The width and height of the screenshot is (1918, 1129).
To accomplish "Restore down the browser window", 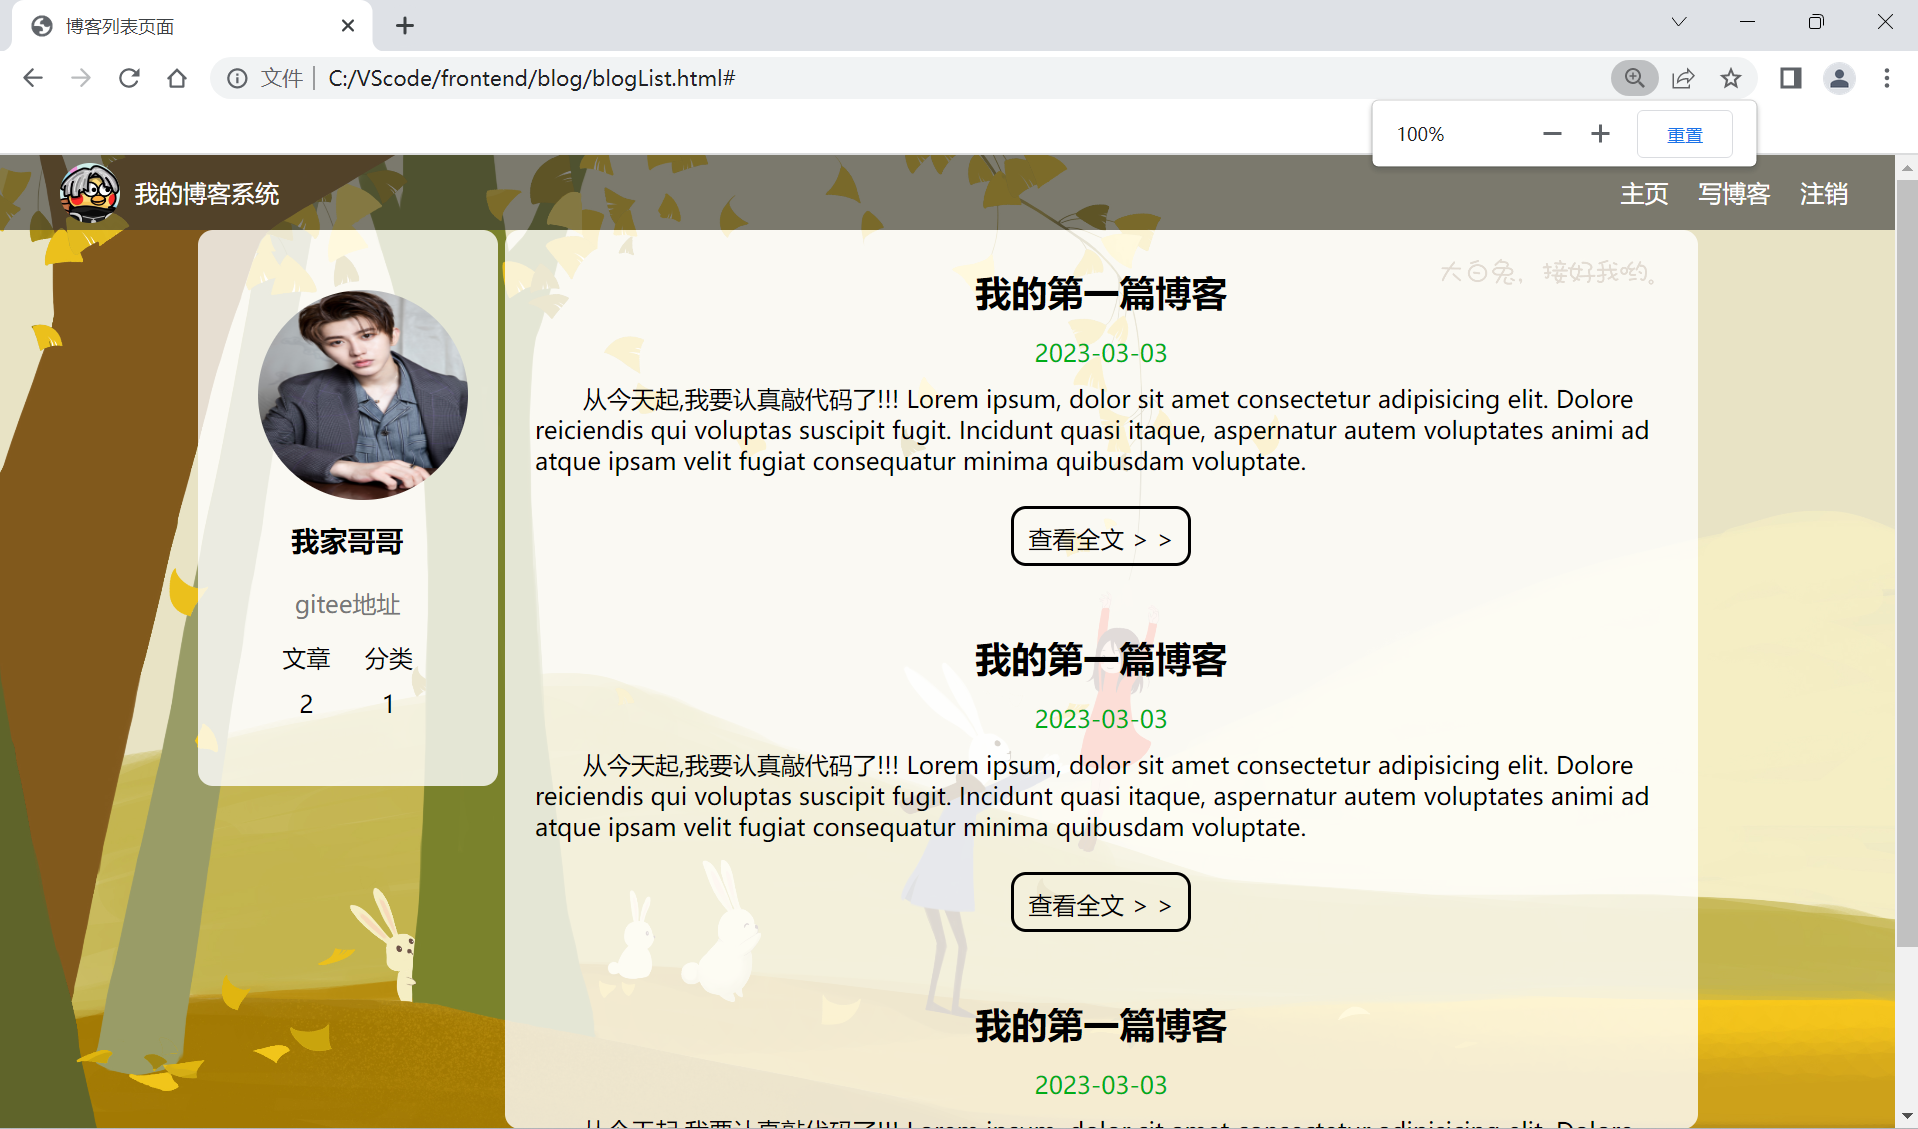I will tap(1816, 22).
